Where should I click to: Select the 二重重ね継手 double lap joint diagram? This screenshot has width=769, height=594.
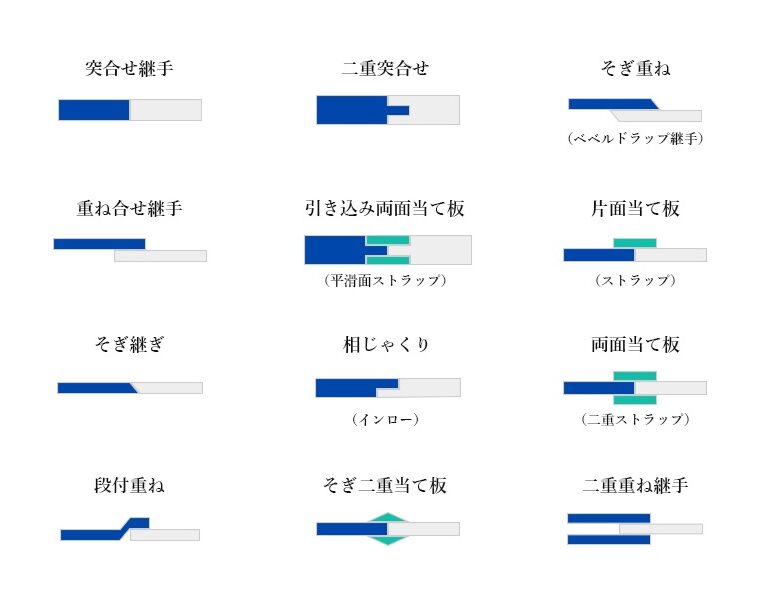(635, 529)
